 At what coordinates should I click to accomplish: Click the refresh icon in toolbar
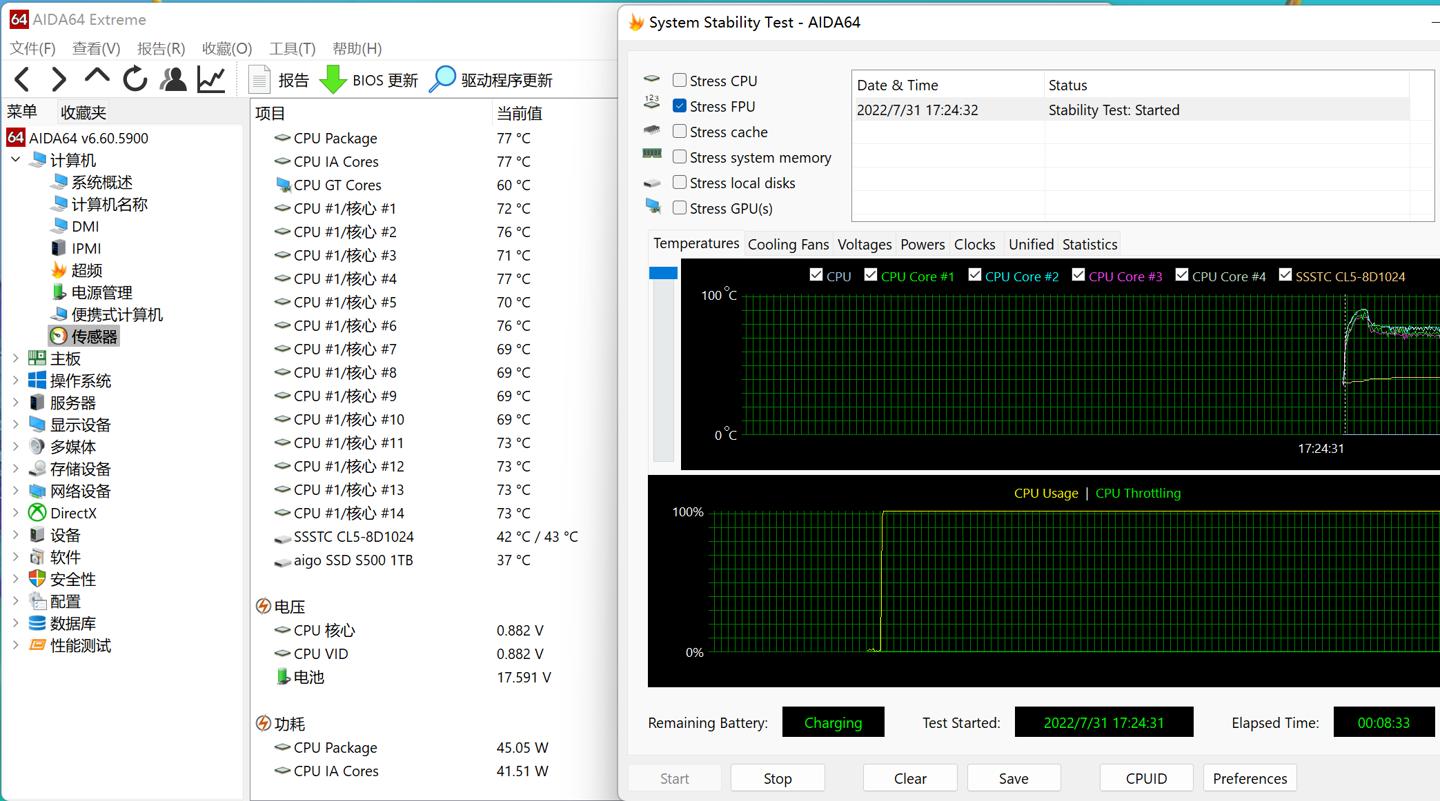[x=135, y=79]
